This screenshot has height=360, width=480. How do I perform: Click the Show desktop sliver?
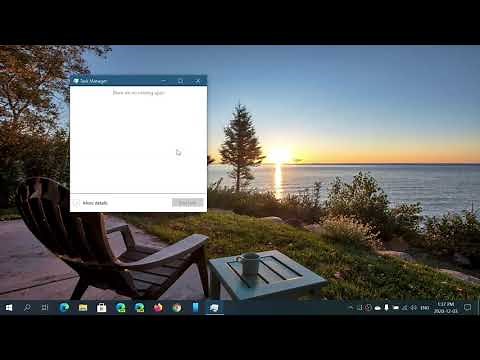point(478,308)
